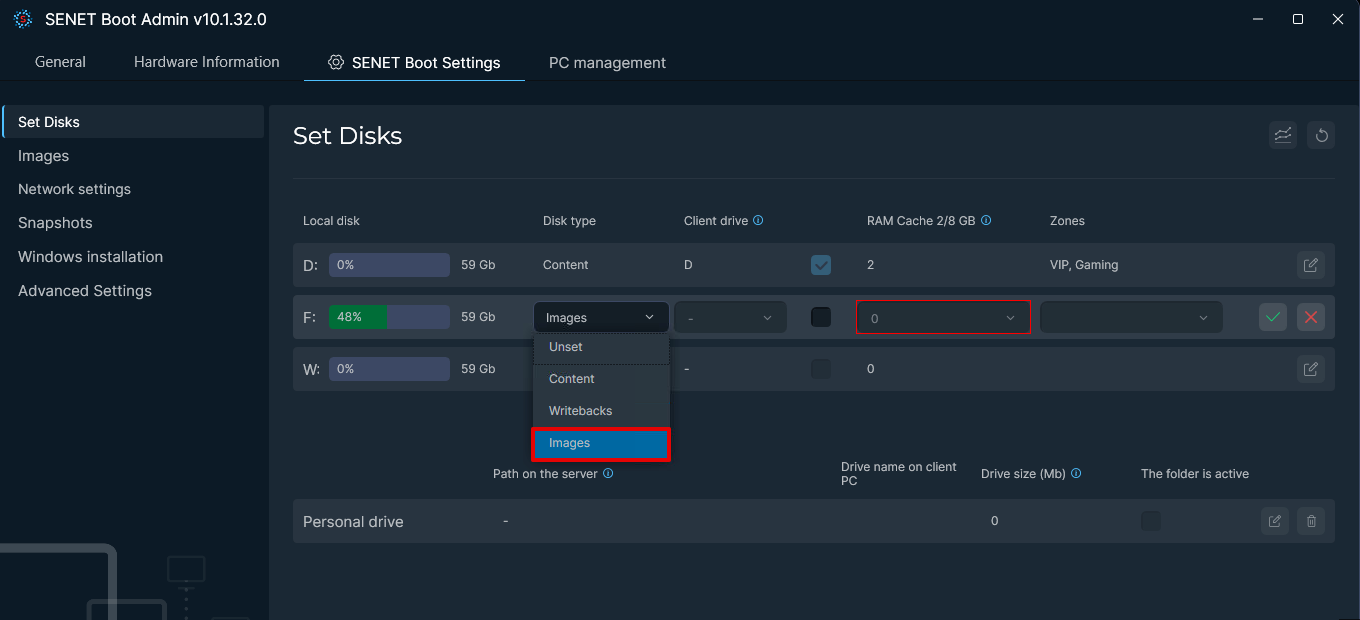The height and width of the screenshot is (620, 1360).
Task: Close the SENET Boot Admin window
Action: click(1339, 19)
